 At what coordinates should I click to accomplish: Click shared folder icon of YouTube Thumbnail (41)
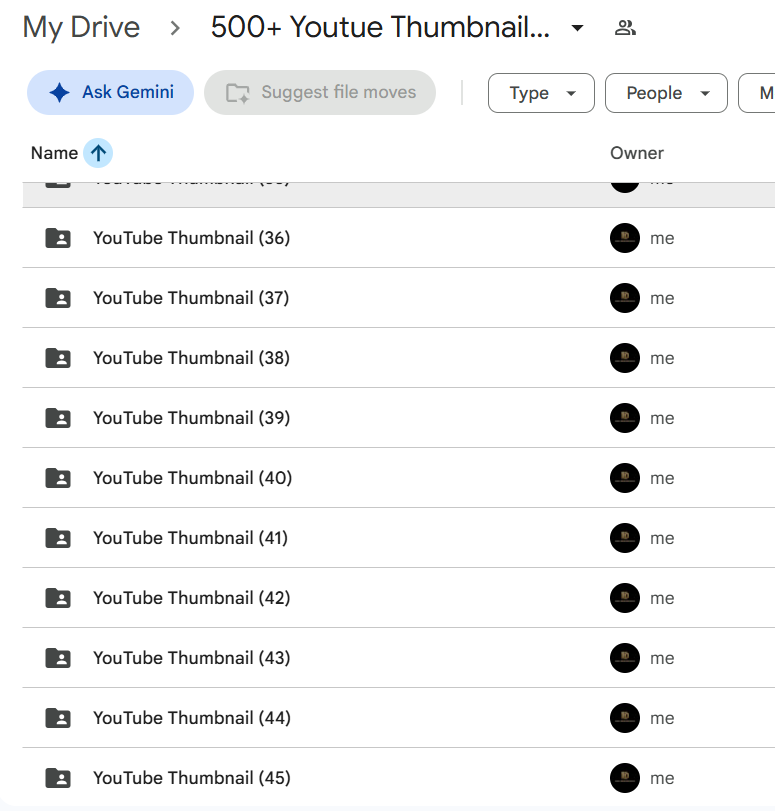click(58, 538)
